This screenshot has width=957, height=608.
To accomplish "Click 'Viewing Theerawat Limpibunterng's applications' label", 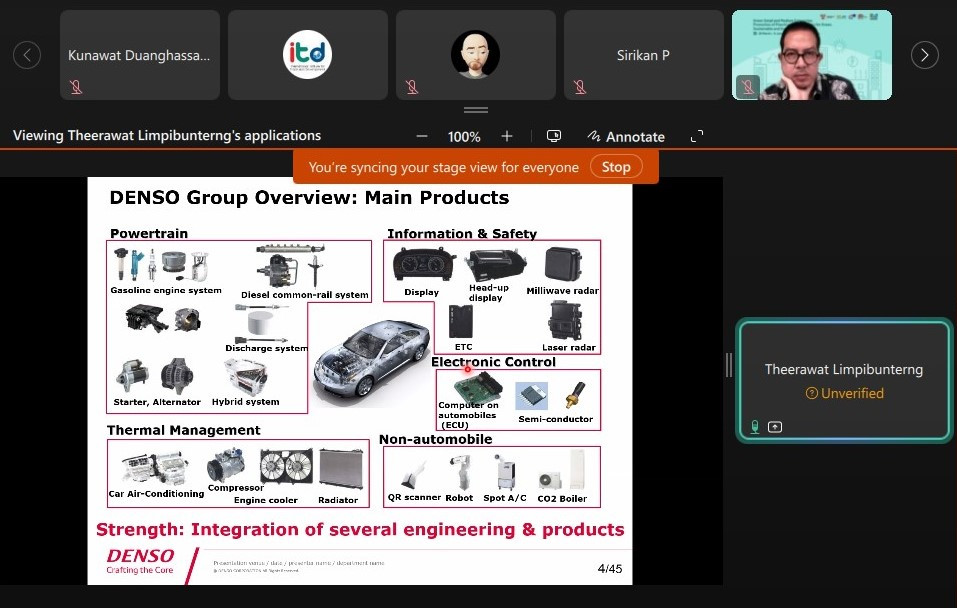I will pos(167,136).
